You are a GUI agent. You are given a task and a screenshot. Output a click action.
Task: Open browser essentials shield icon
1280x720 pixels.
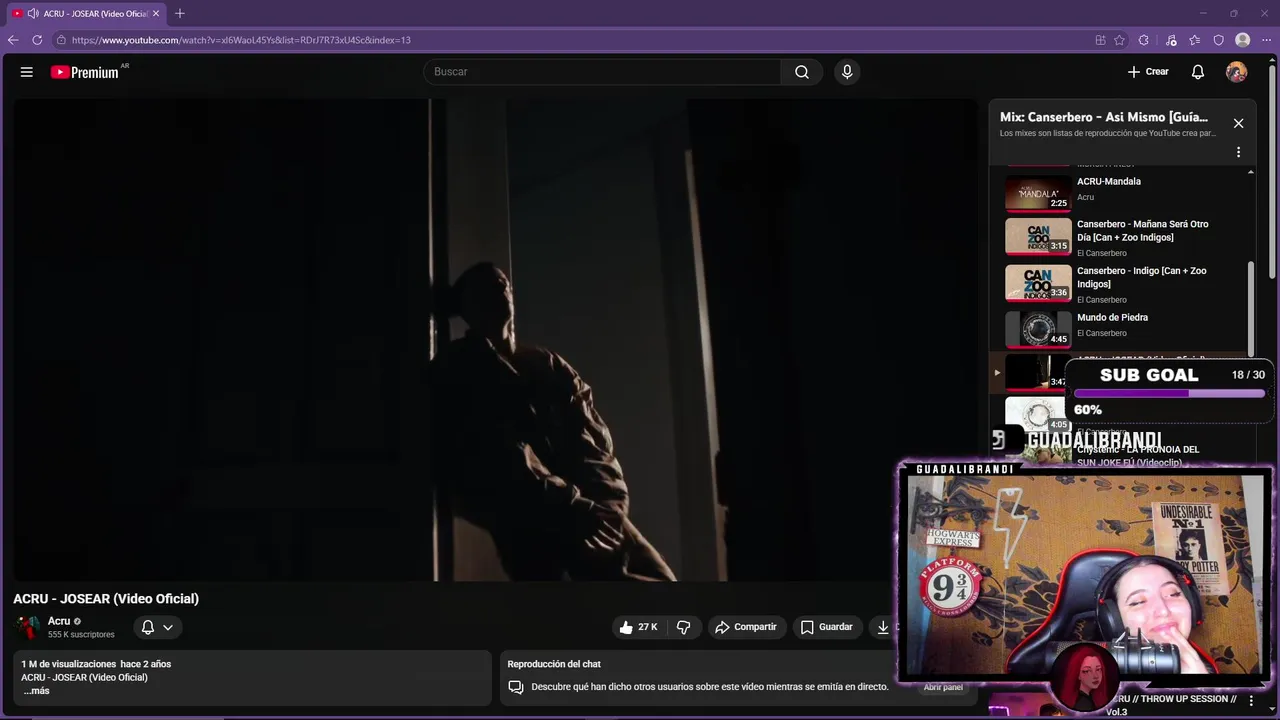click(x=1219, y=40)
